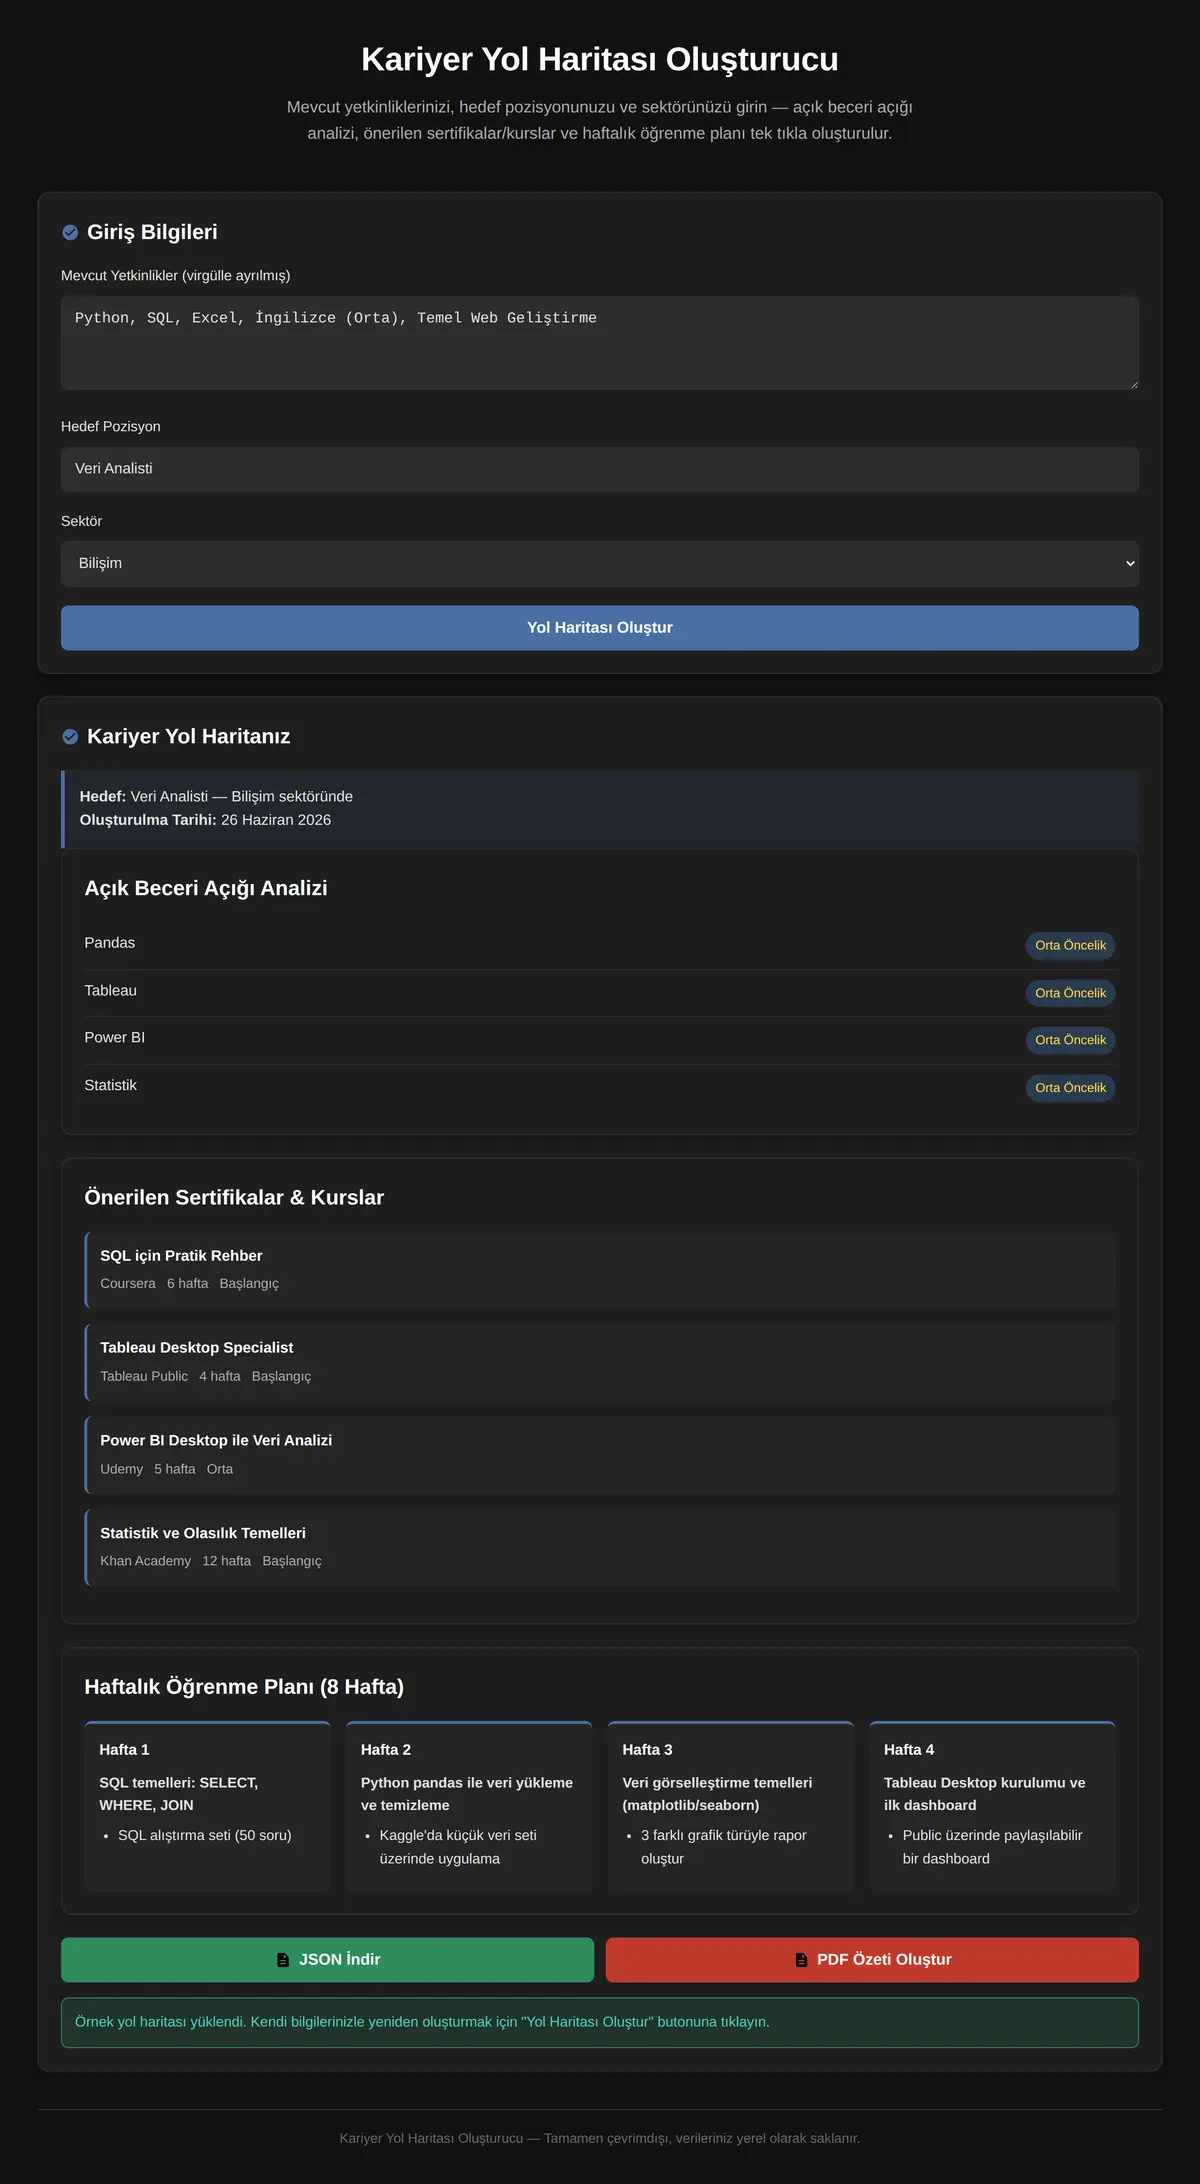1200x2184 pixels.
Task: Click the file icon on JSON İndir
Action: click(x=283, y=1960)
